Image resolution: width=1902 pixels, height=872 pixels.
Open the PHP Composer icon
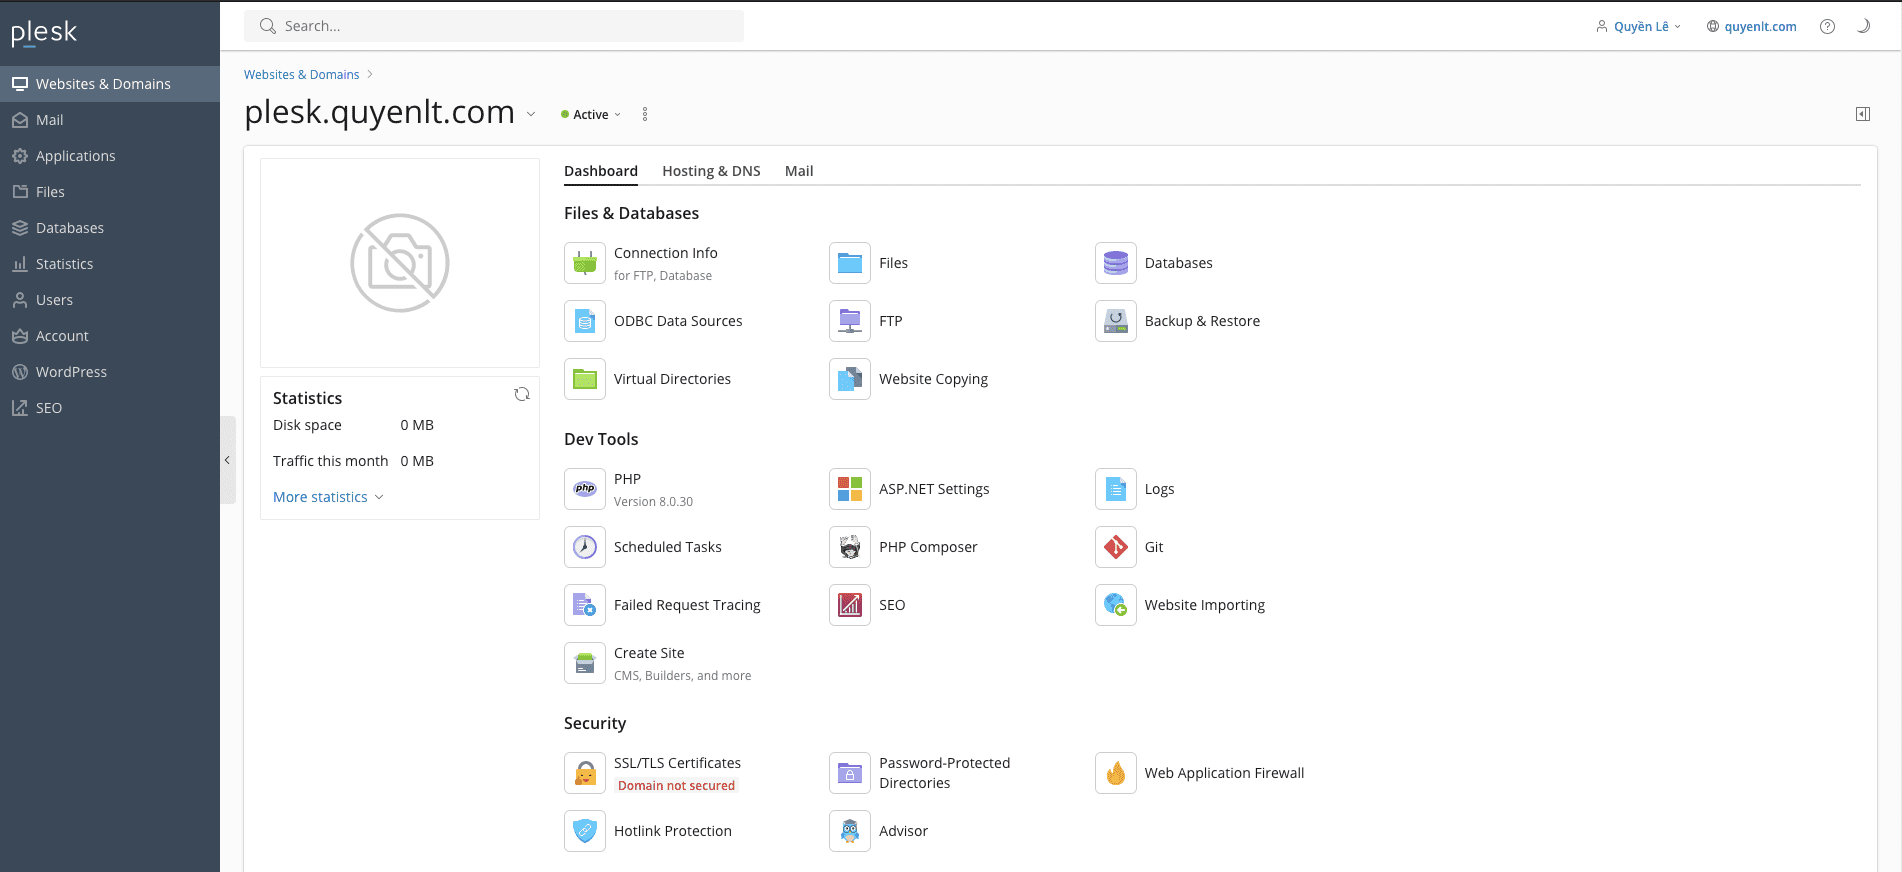click(850, 547)
